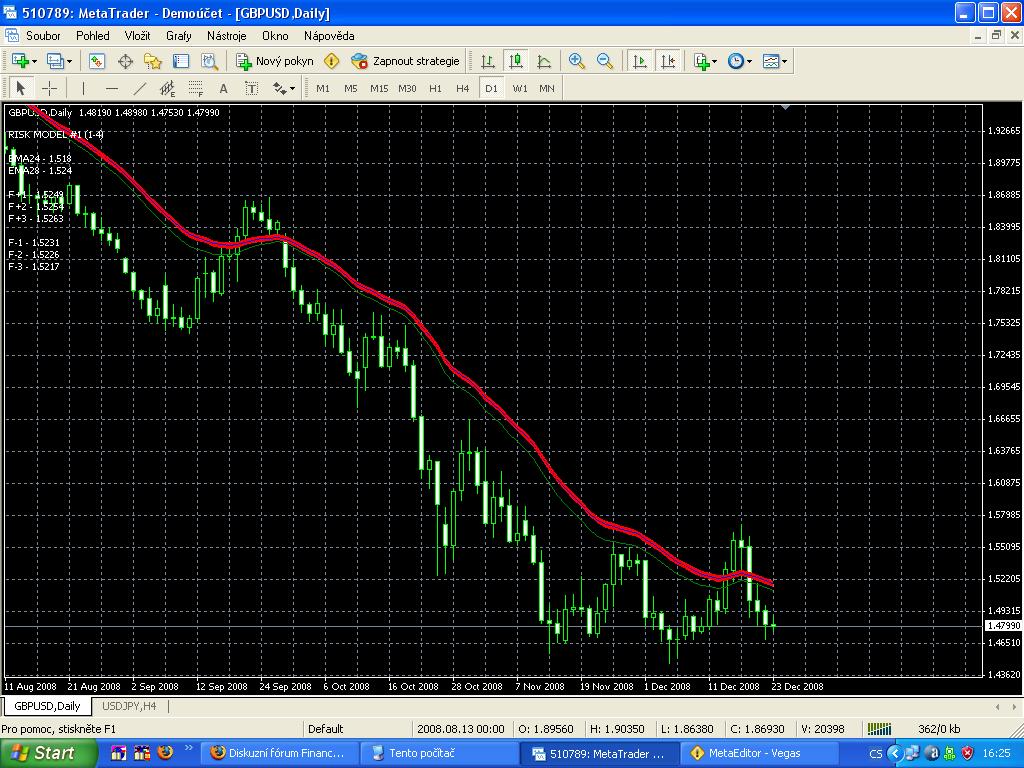Image resolution: width=1024 pixels, height=768 pixels.
Task: Open the Indicators list icon
Action: tap(702, 61)
